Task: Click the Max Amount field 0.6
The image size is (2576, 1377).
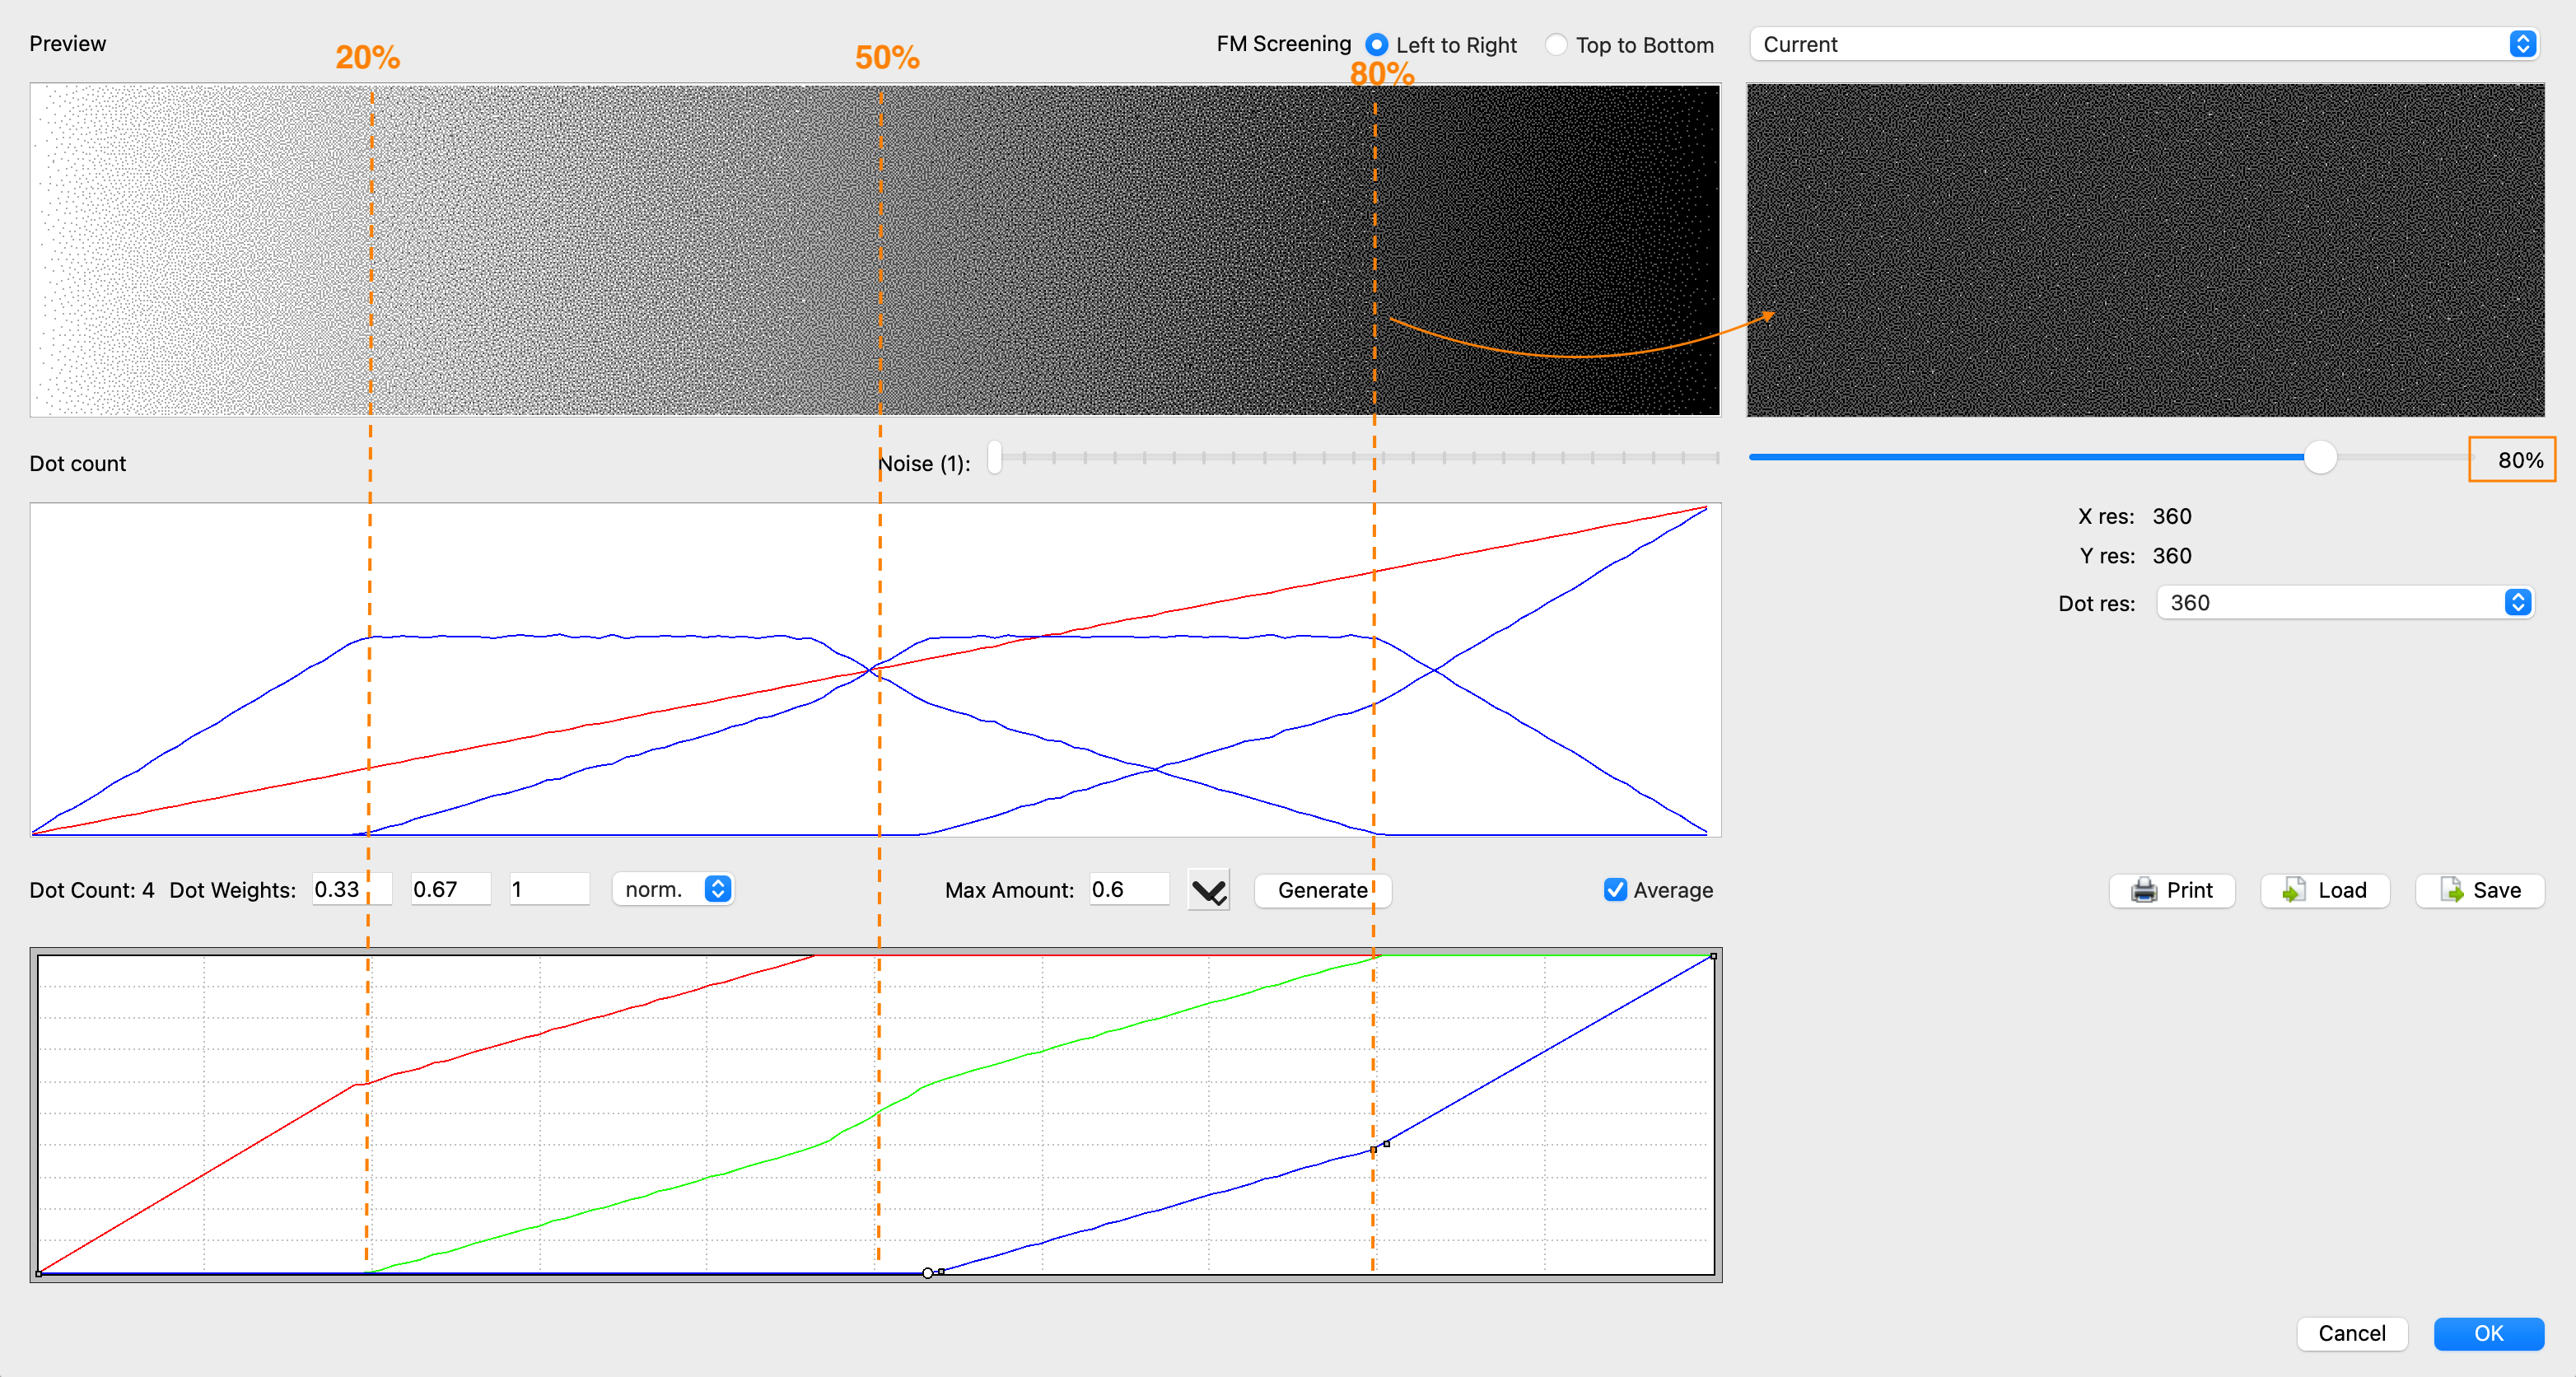Action: click(1129, 889)
